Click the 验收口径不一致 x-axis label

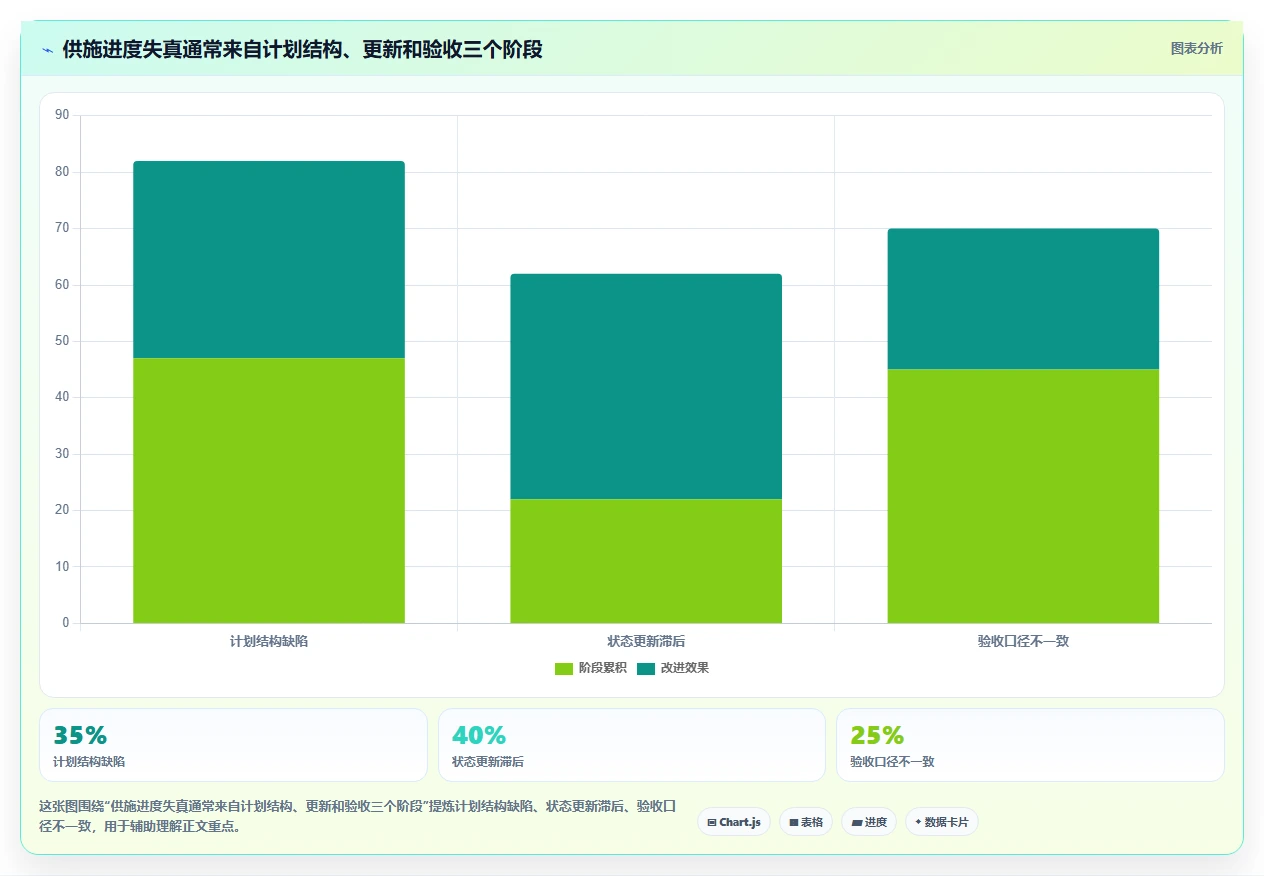pyautogui.click(x=1023, y=641)
